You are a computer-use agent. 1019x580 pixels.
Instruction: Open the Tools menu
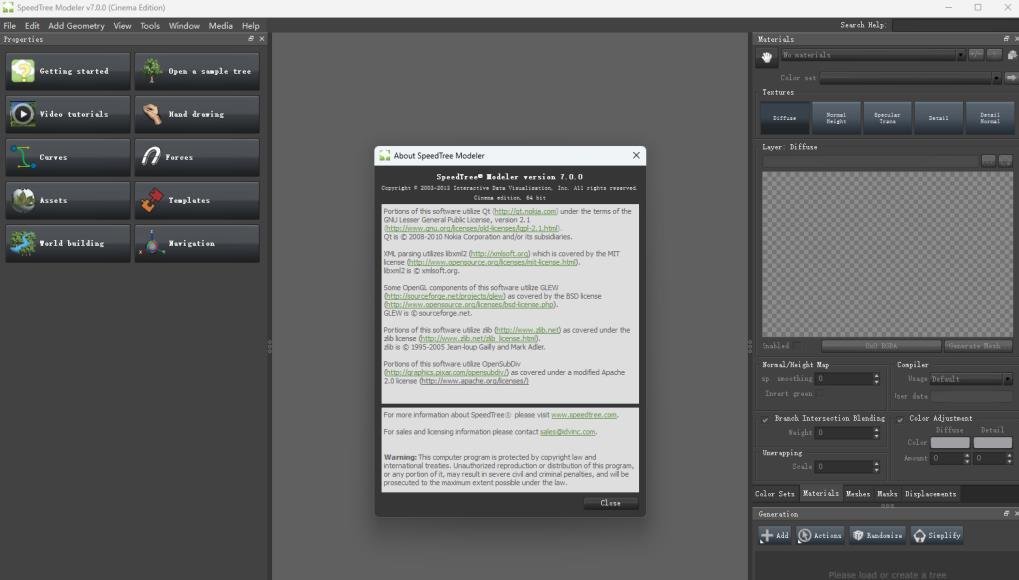pos(149,26)
